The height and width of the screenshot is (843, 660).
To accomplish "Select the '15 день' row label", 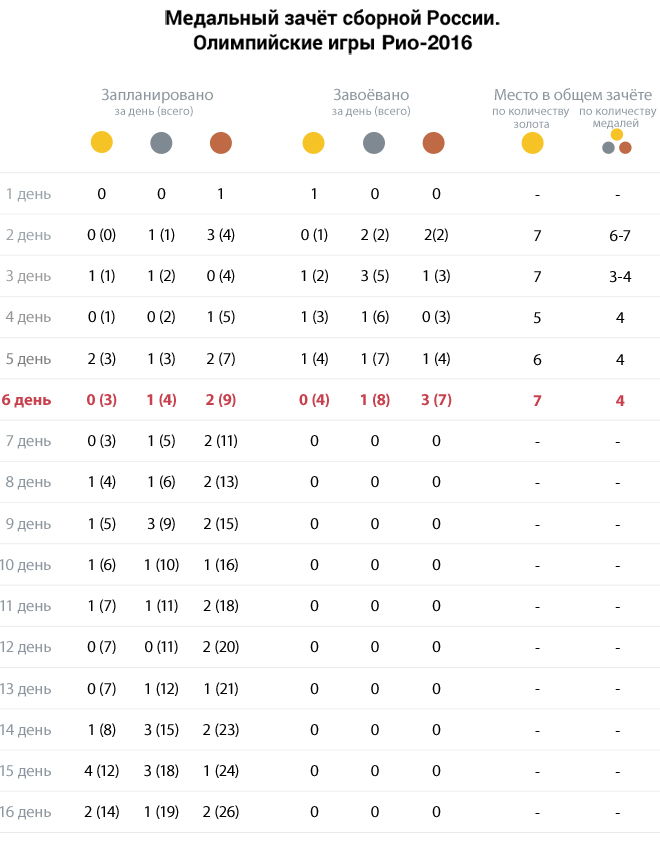I will [x=25, y=770].
